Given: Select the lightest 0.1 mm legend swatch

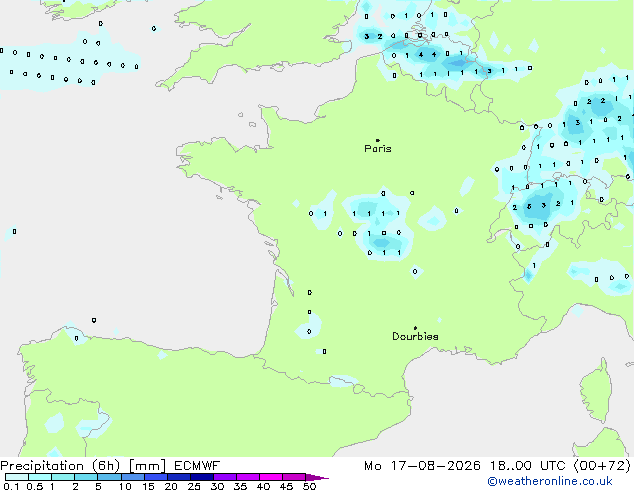Looking at the screenshot, I should [17, 477].
